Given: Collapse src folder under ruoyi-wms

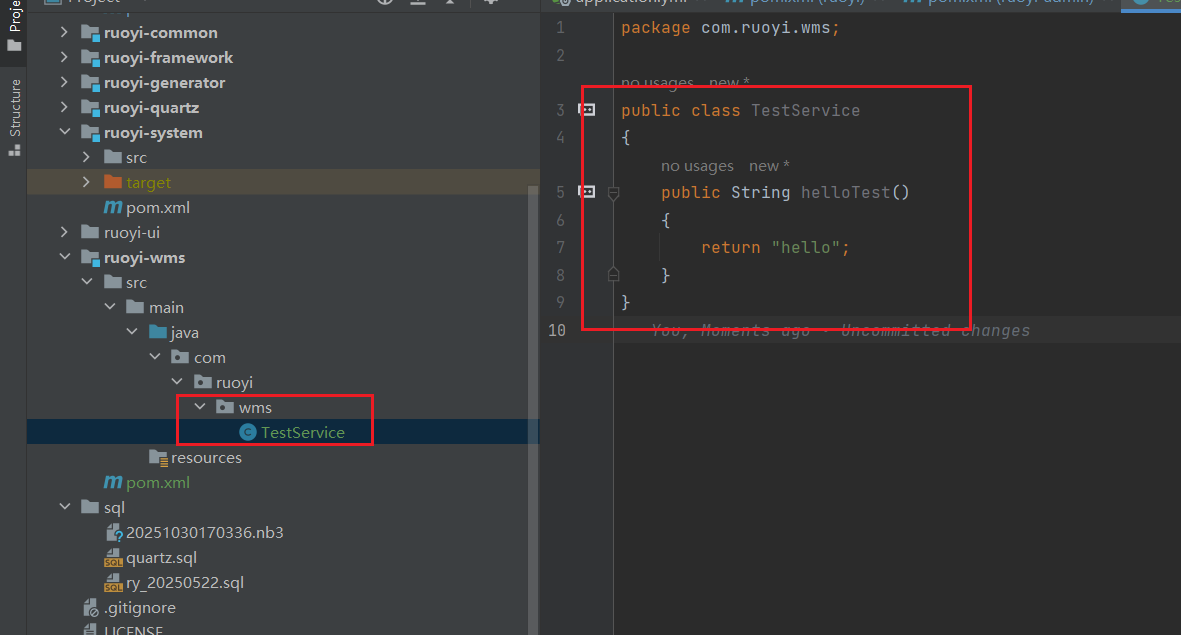Looking at the screenshot, I should pos(87,282).
